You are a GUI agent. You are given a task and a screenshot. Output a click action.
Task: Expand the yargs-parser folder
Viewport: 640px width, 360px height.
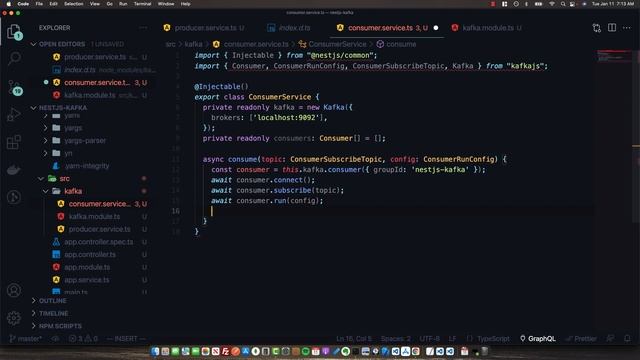(85, 140)
